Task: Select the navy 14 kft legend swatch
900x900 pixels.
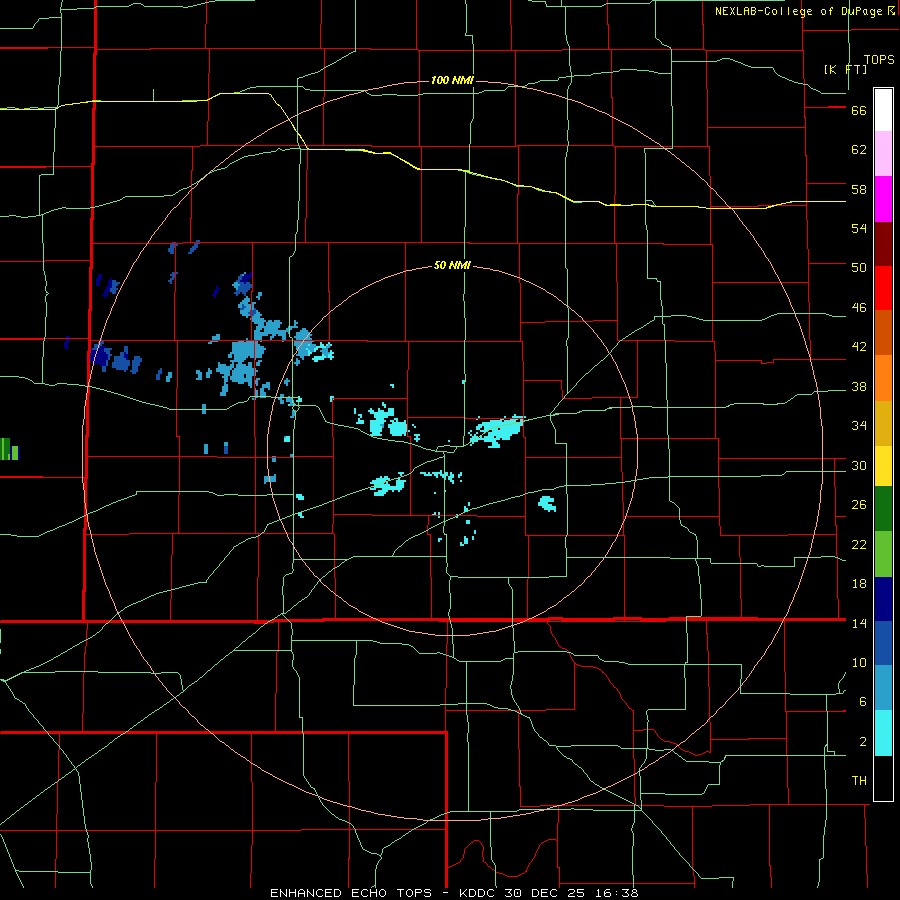Action: point(883,599)
